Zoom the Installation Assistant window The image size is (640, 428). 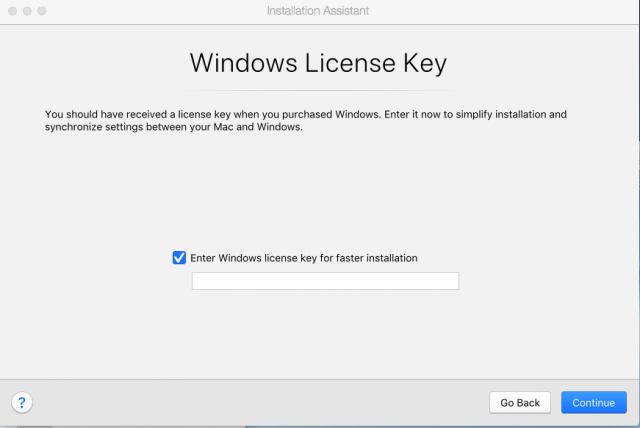[x=42, y=11]
